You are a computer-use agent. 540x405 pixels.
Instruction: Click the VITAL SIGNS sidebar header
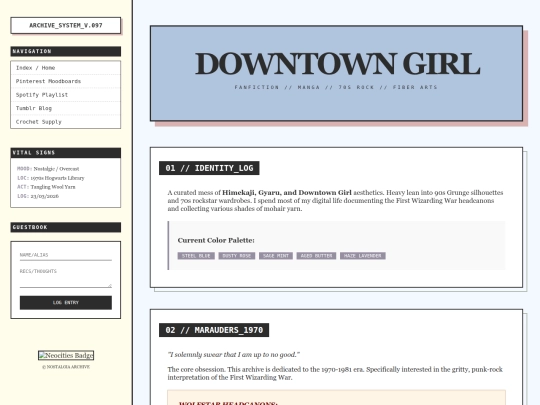click(x=66, y=153)
